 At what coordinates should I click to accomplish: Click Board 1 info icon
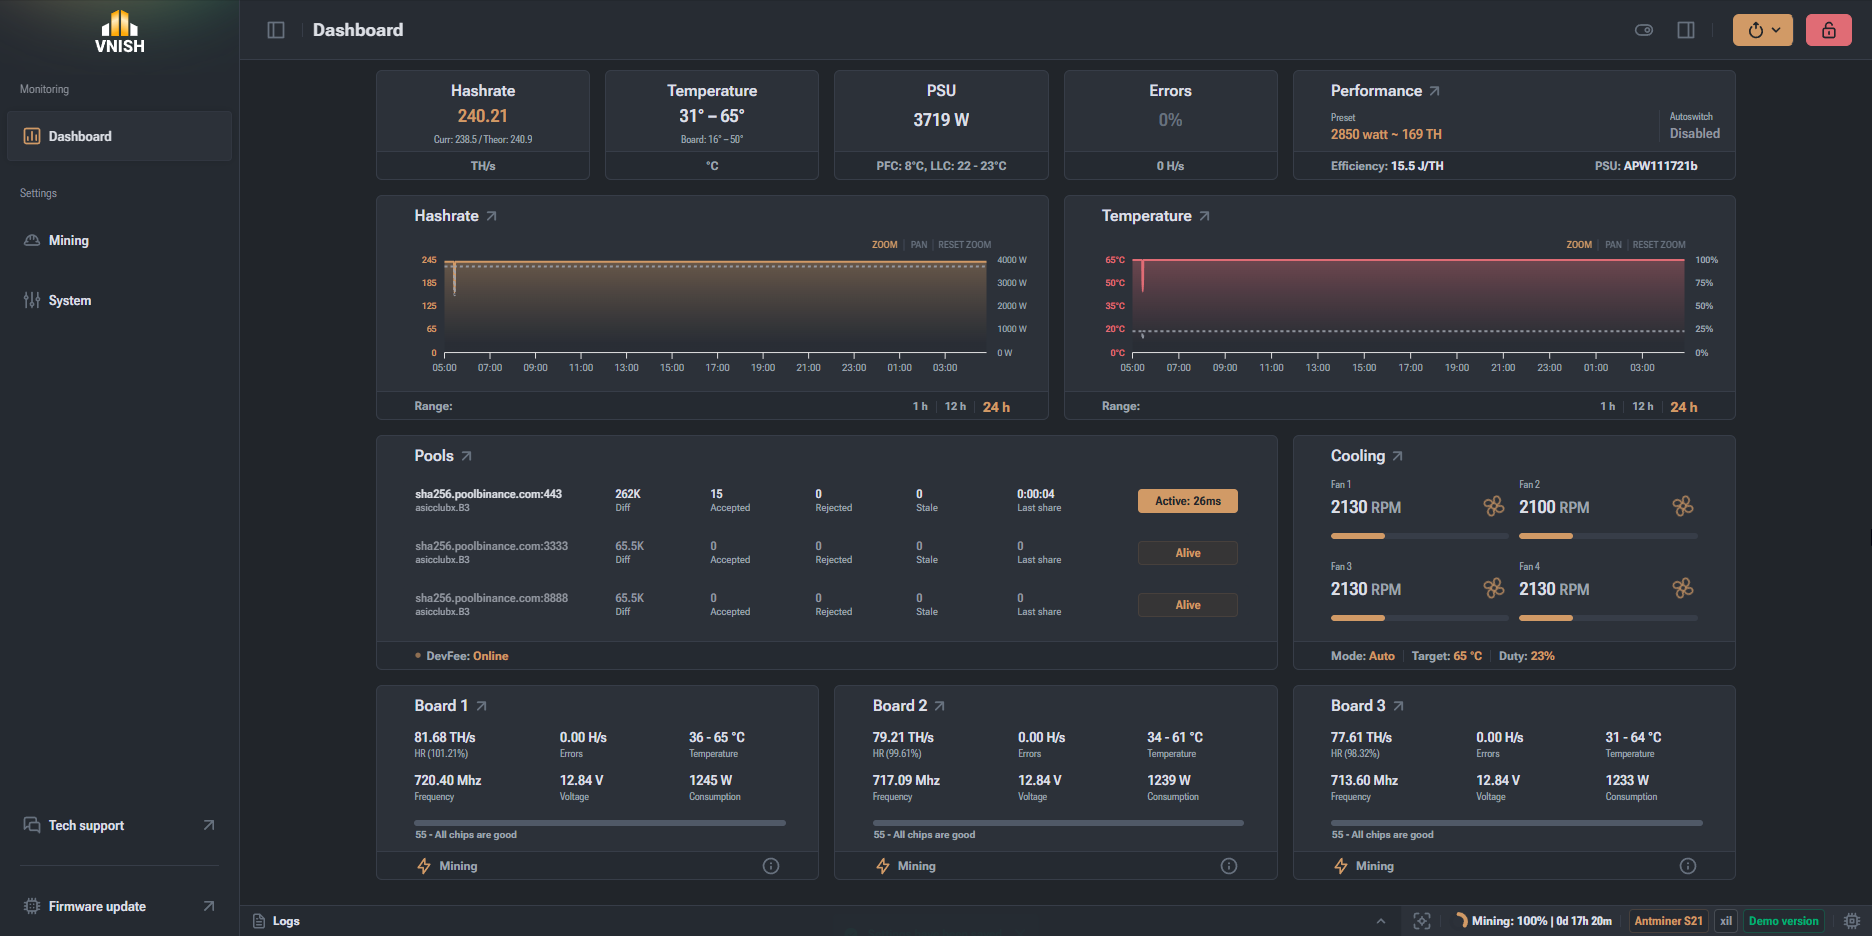click(x=771, y=866)
